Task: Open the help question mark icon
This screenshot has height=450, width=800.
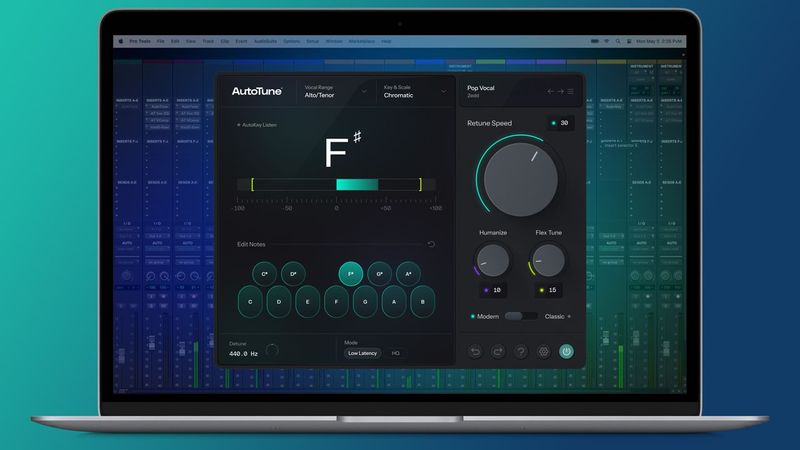Action: pos(521,352)
